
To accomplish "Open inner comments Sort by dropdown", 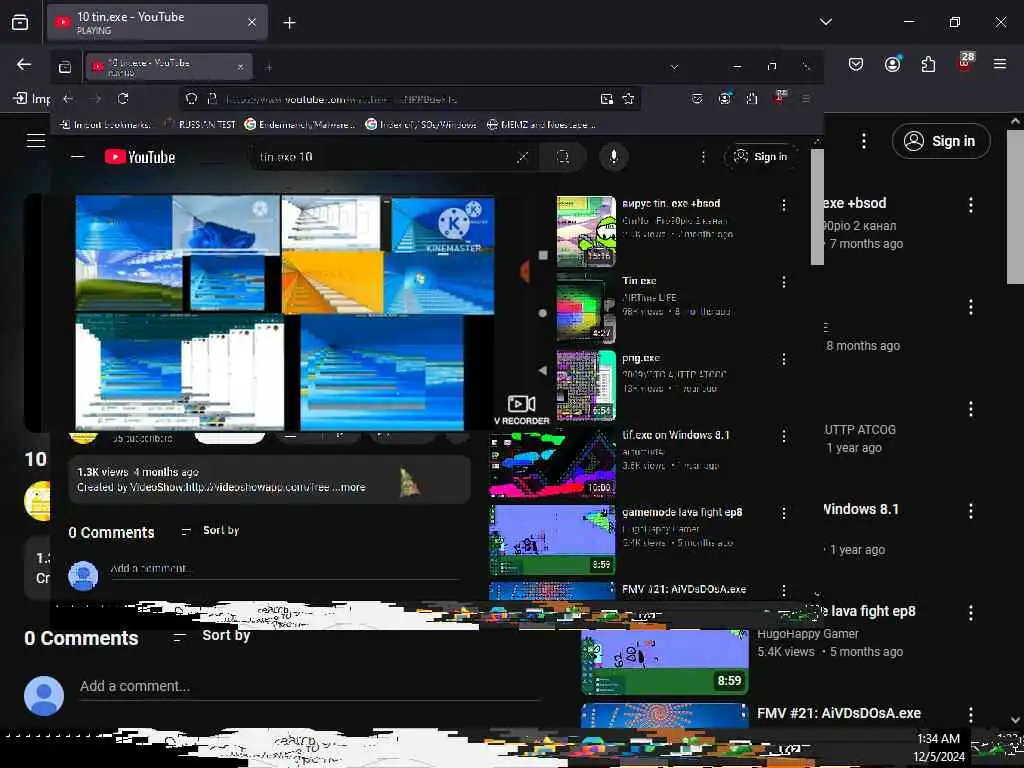I will point(210,530).
